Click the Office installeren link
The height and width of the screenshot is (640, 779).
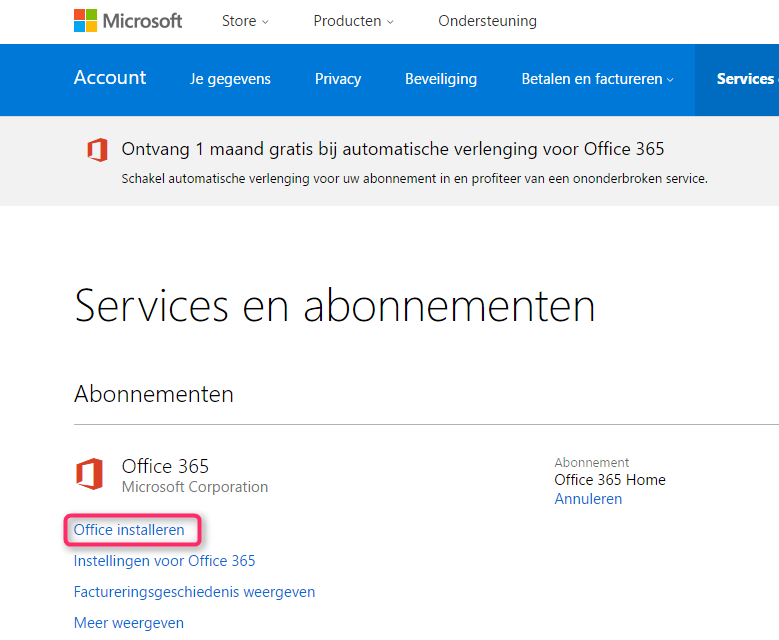coord(129,530)
